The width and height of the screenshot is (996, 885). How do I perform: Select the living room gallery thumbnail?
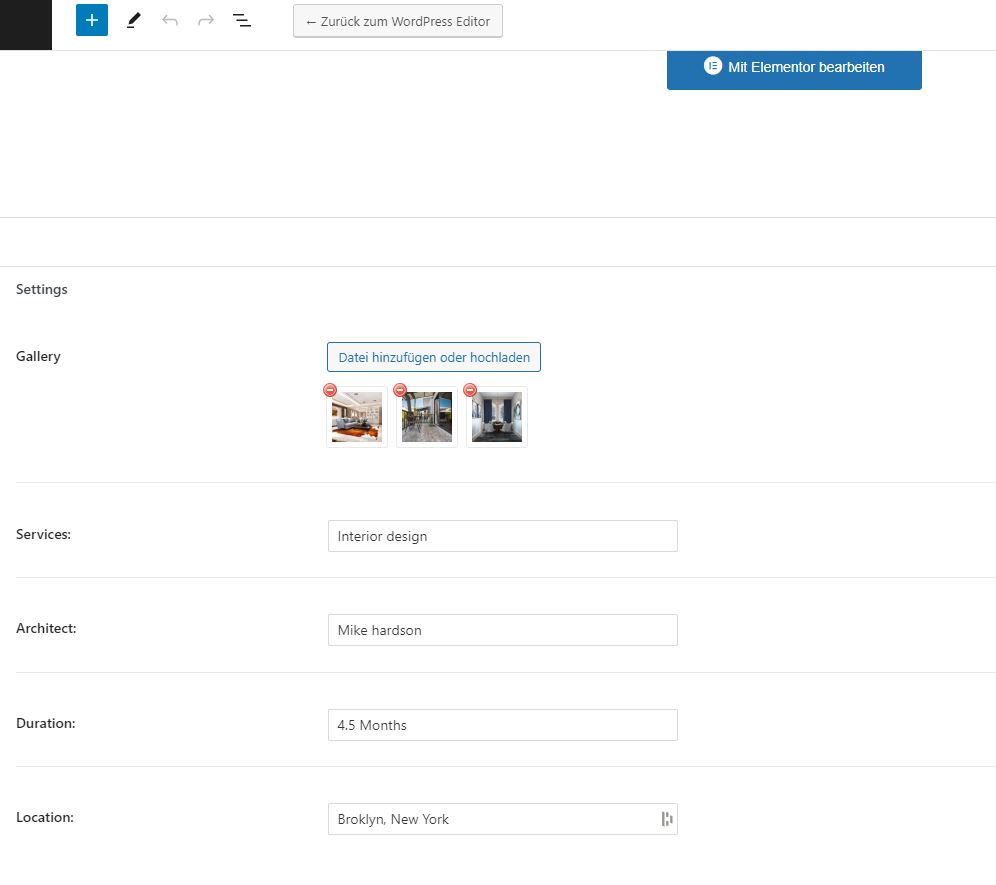tap(357, 417)
